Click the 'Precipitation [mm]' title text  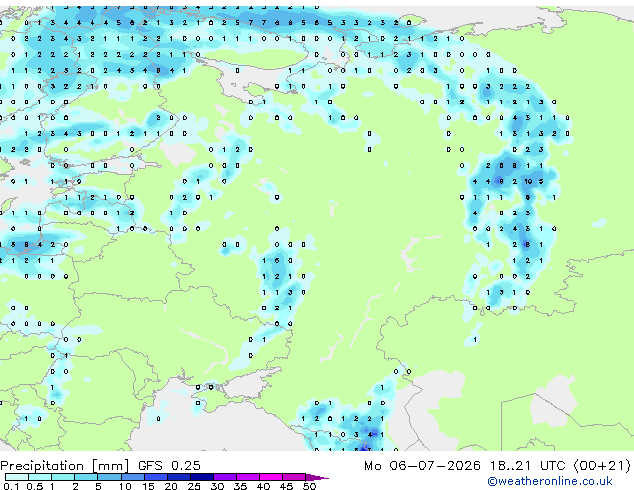65,466
